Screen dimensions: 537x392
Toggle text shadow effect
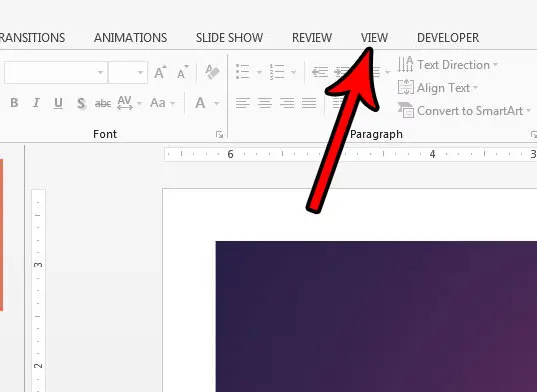click(x=81, y=103)
